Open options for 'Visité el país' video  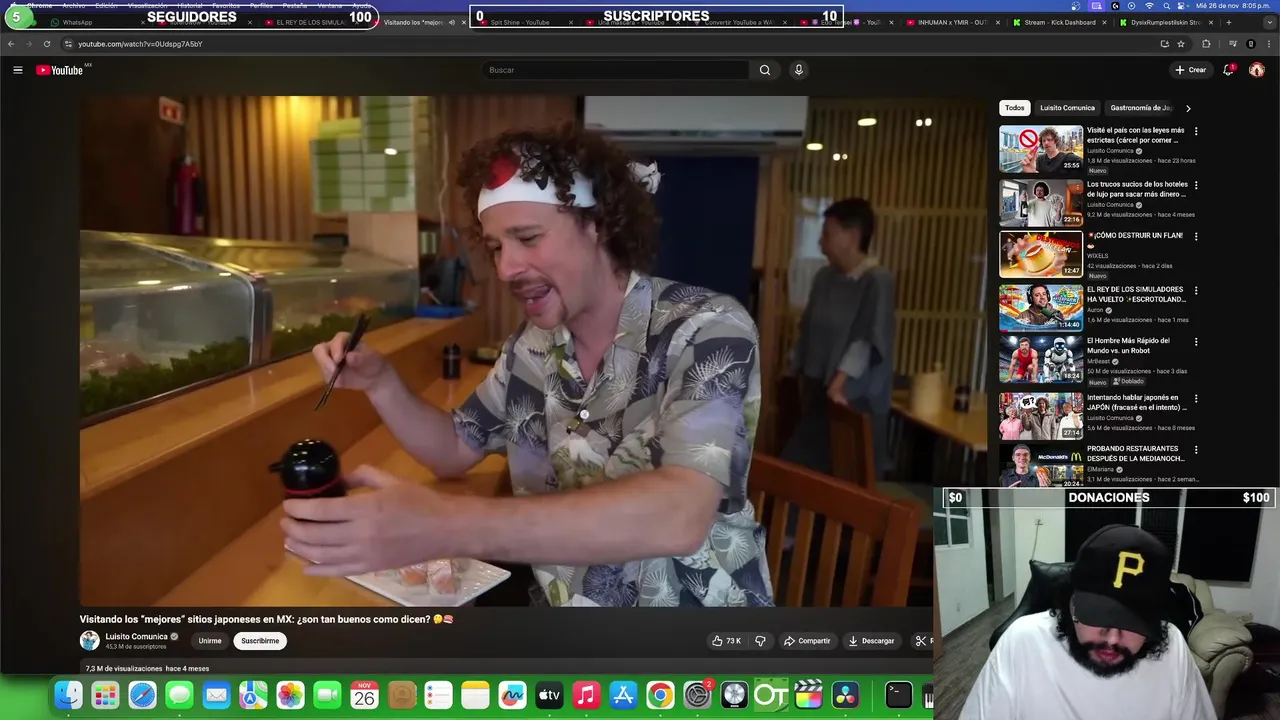tap(1196, 131)
